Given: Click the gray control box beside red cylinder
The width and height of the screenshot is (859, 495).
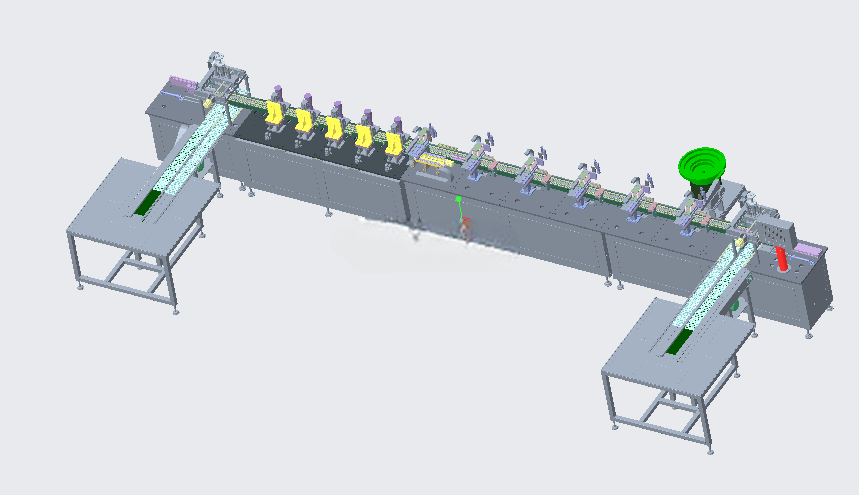Looking at the screenshot, I should coord(778,234).
